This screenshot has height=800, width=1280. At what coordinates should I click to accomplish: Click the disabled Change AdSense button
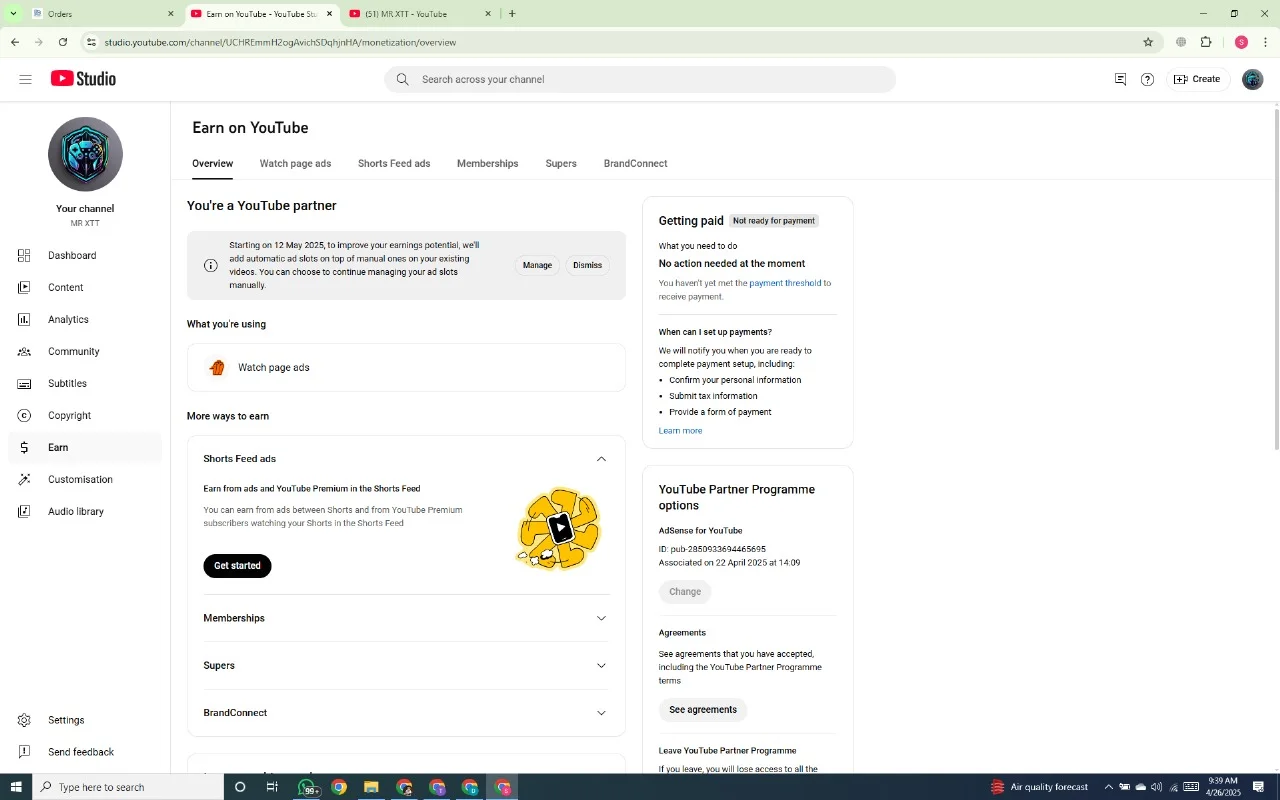coord(685,592)
